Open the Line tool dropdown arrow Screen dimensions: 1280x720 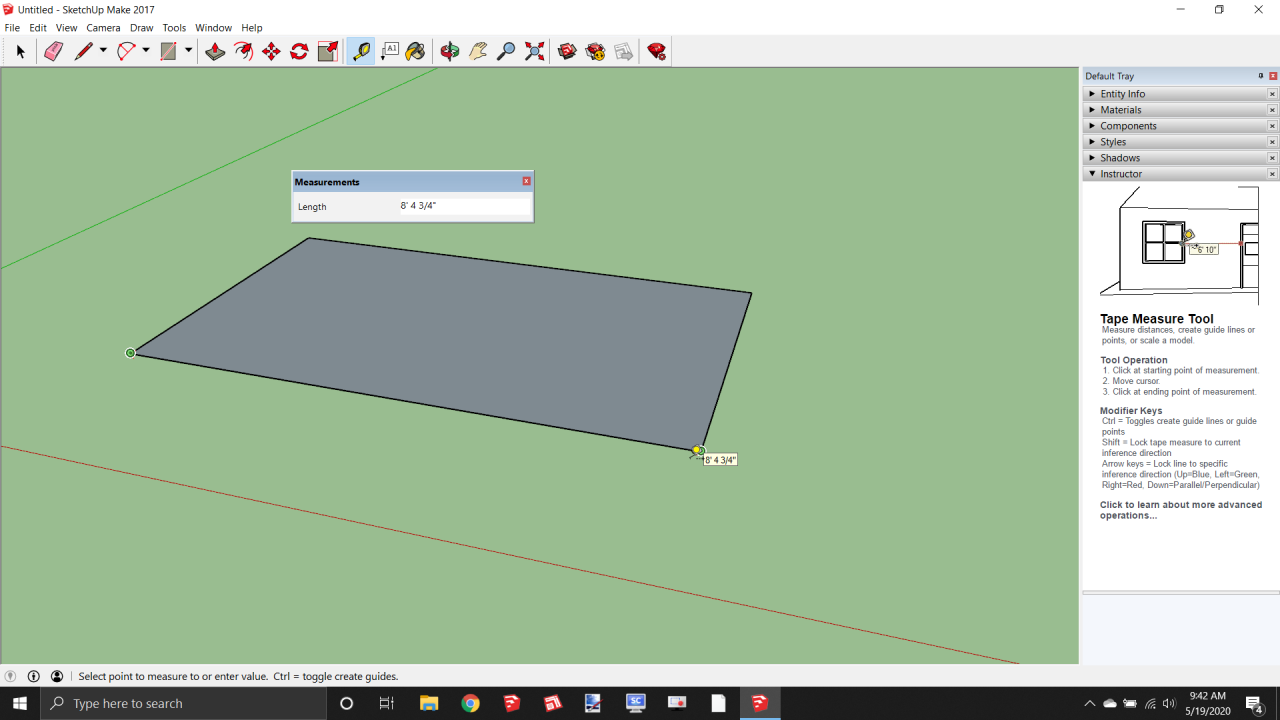pyautogui.click(x=103, y=51)
